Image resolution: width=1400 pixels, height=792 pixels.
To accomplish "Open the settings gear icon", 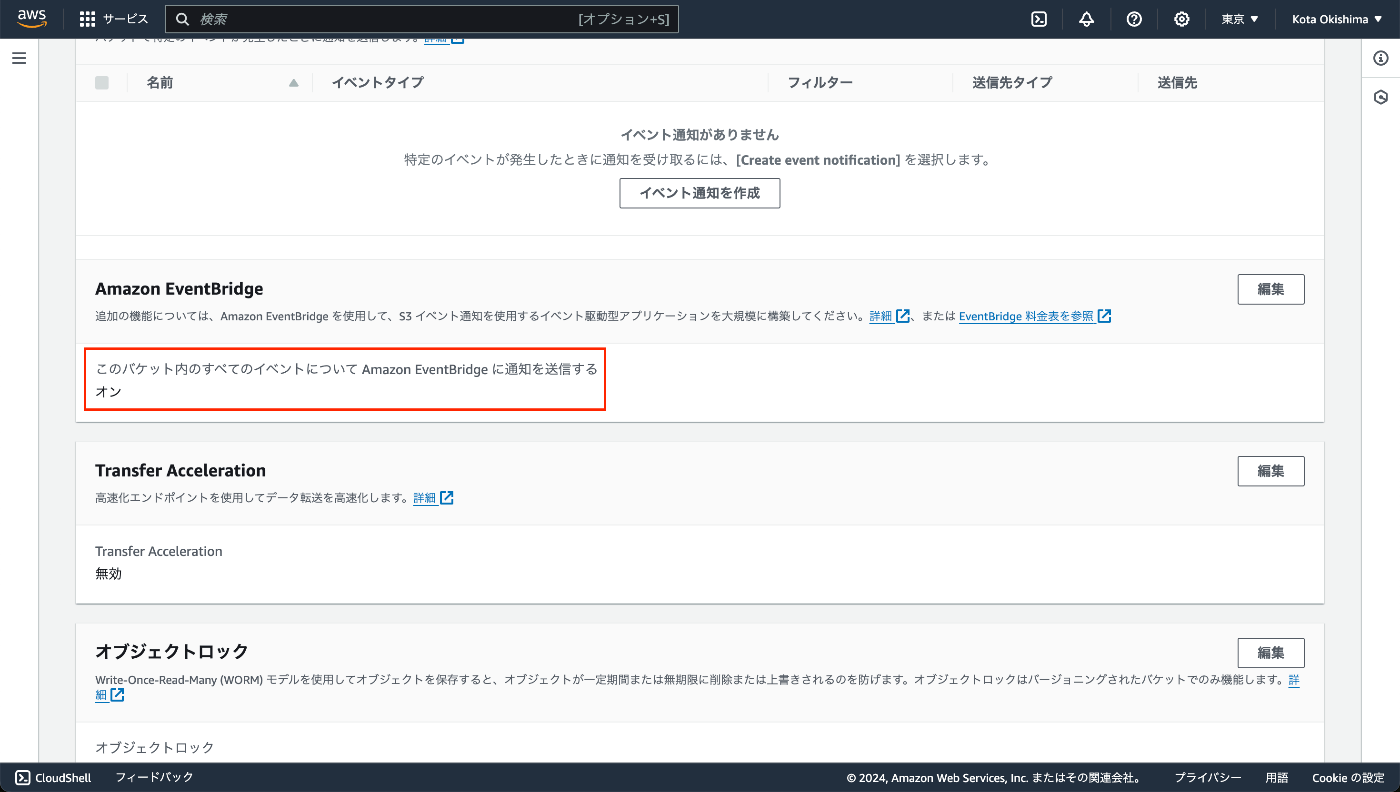I will (1182, 19).
